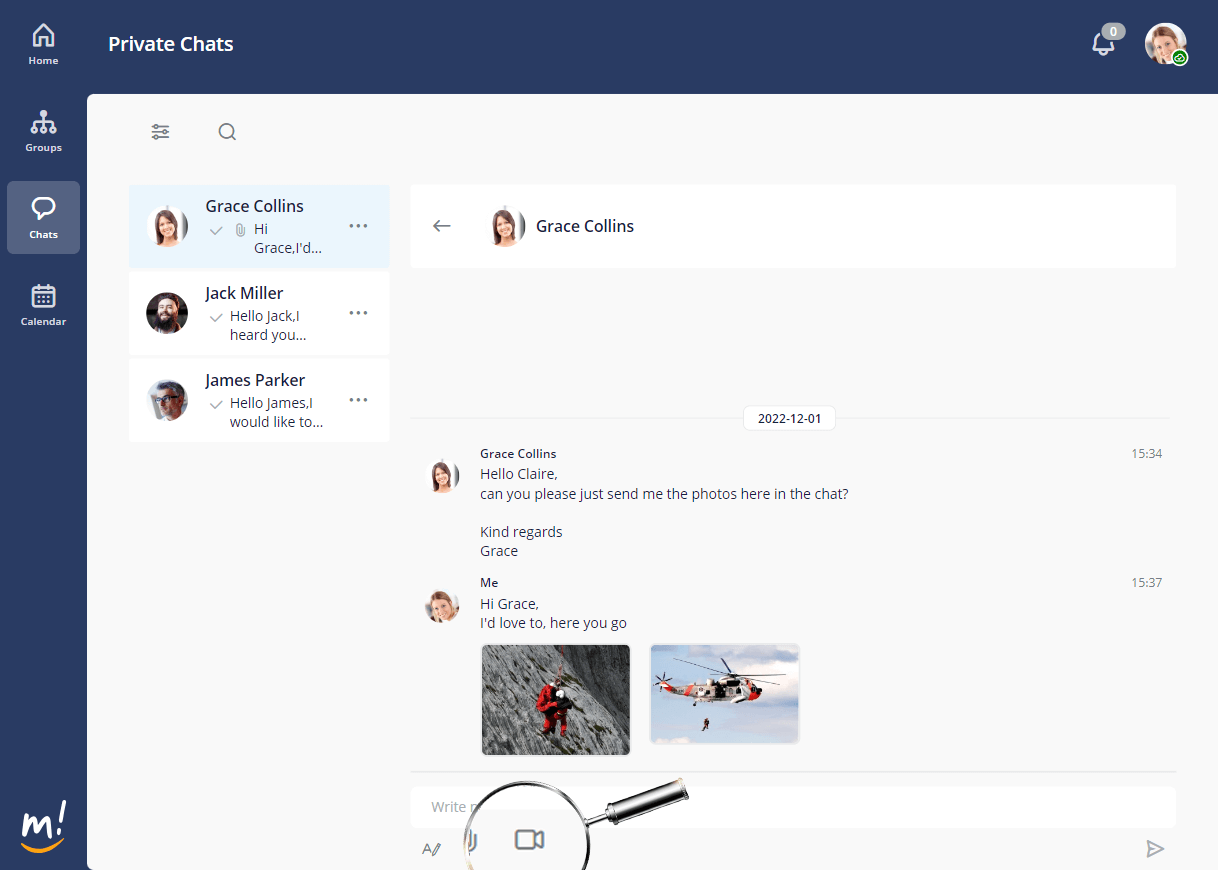Open notifications bell
Image resolution: width=1218 pixels, height=870 pixels.
click(x=1103, y=44)
